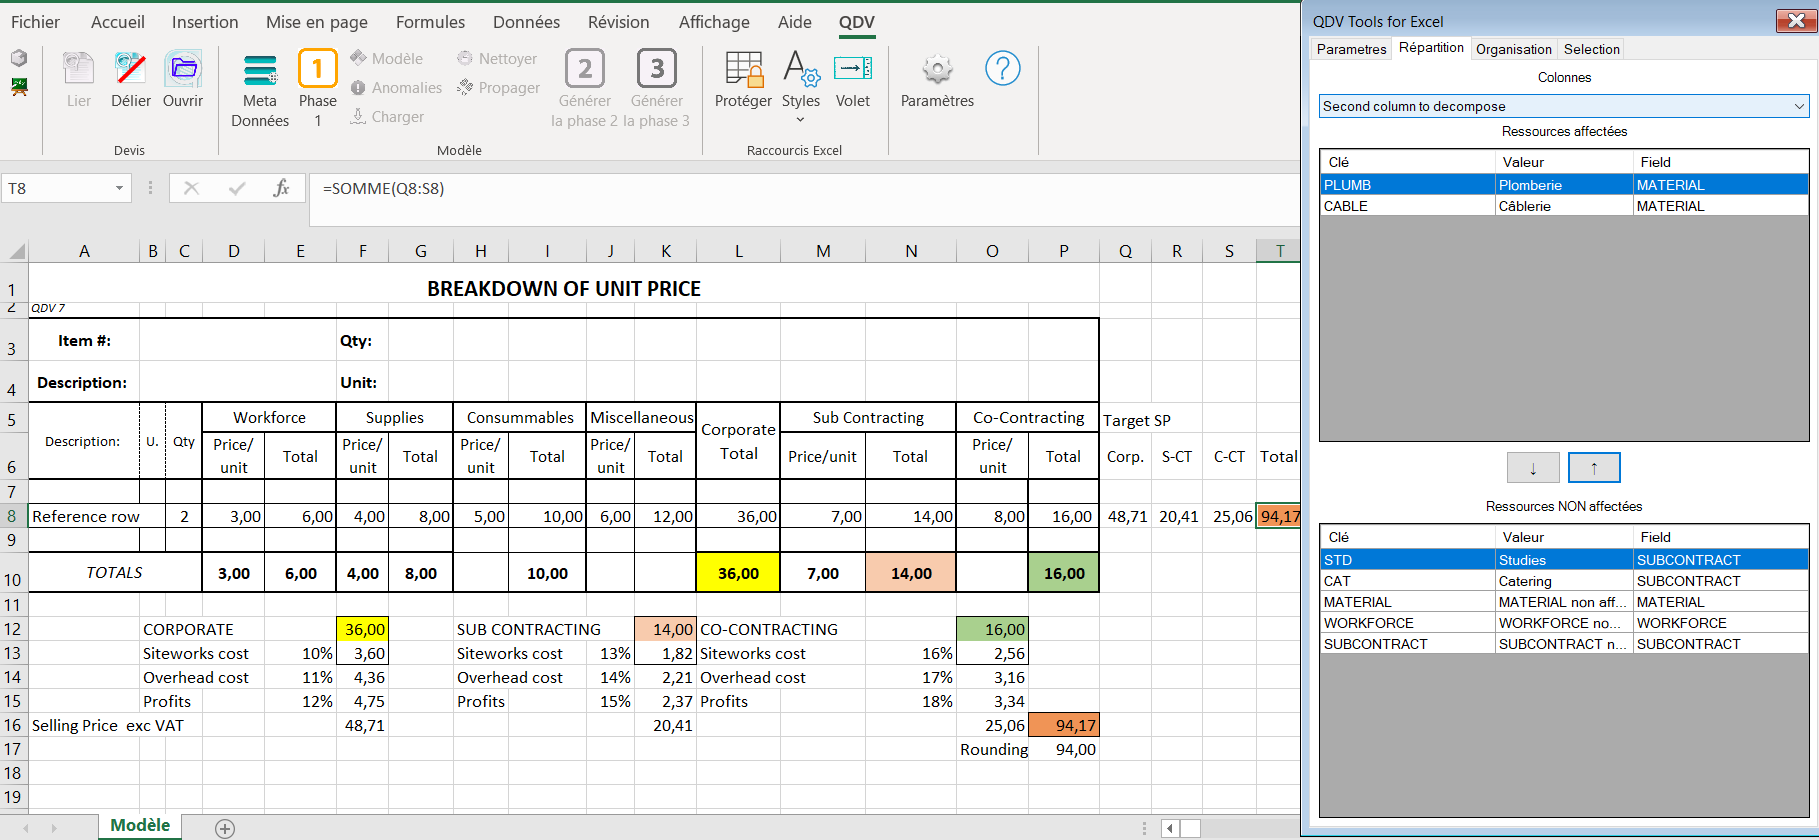Click the green board icon below the cube
The width and height of the screenshot is (1819, 840).
tap(19, 87)
